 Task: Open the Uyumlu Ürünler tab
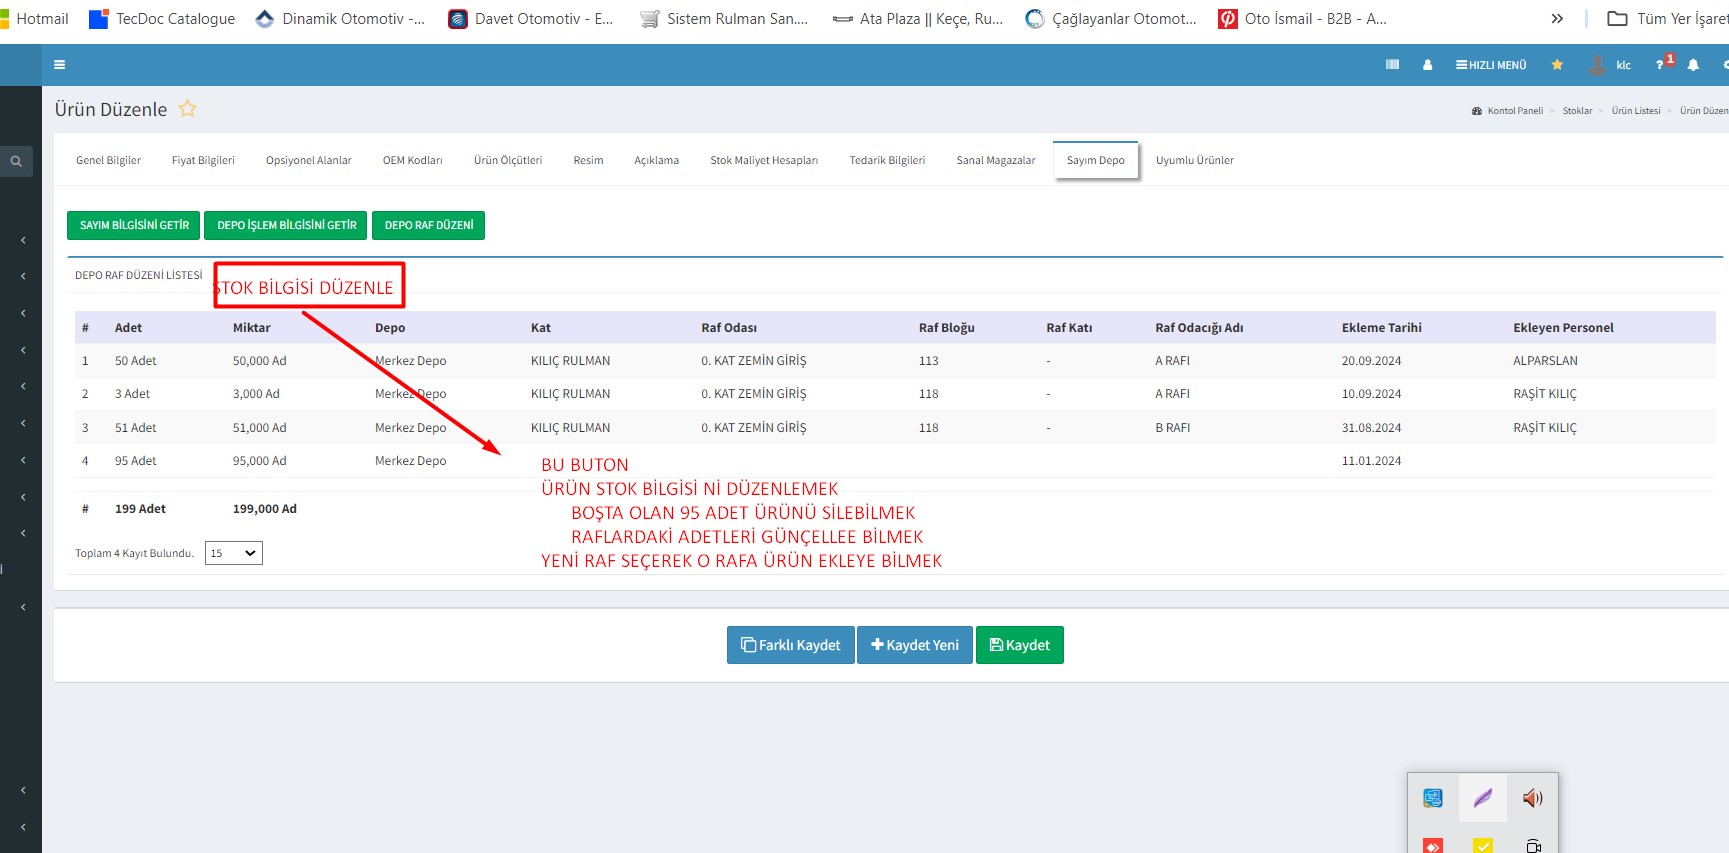[x=1194, y=160]
